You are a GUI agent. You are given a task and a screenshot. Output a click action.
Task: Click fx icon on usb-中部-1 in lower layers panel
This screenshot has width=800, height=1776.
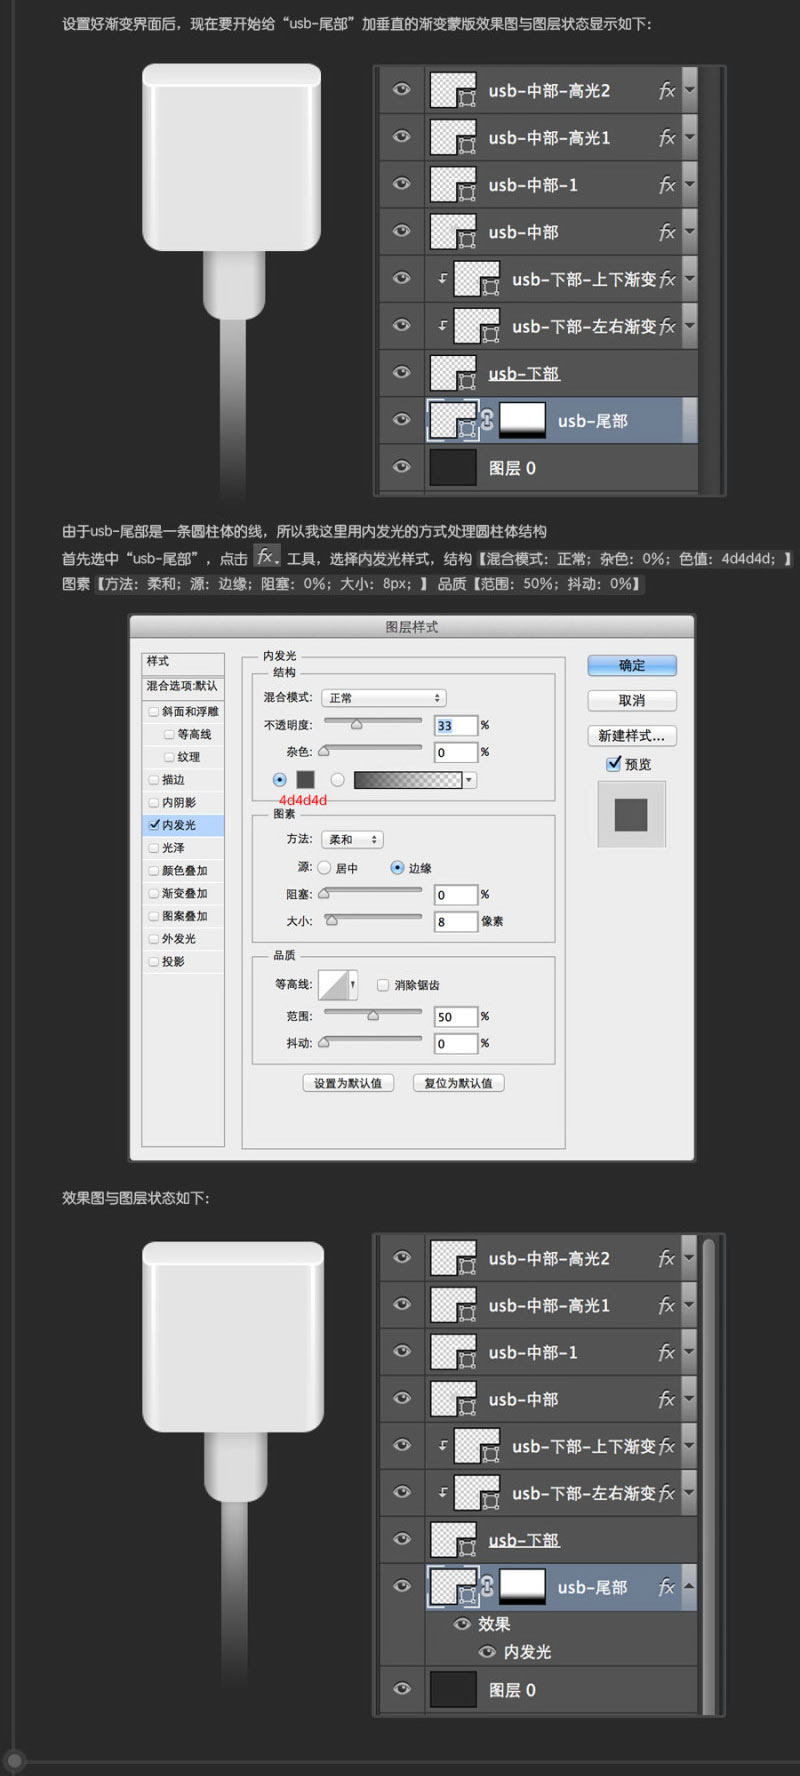coord(667,1352)
